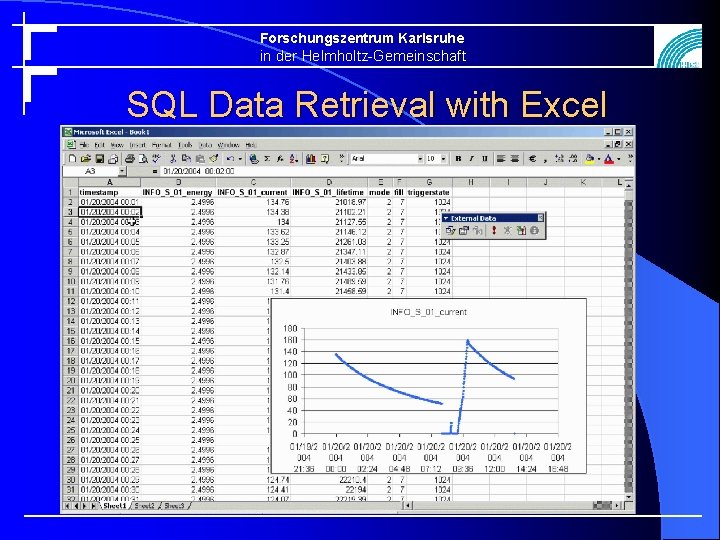Expand the Name Box dropdown next to A3

point(122,171)
